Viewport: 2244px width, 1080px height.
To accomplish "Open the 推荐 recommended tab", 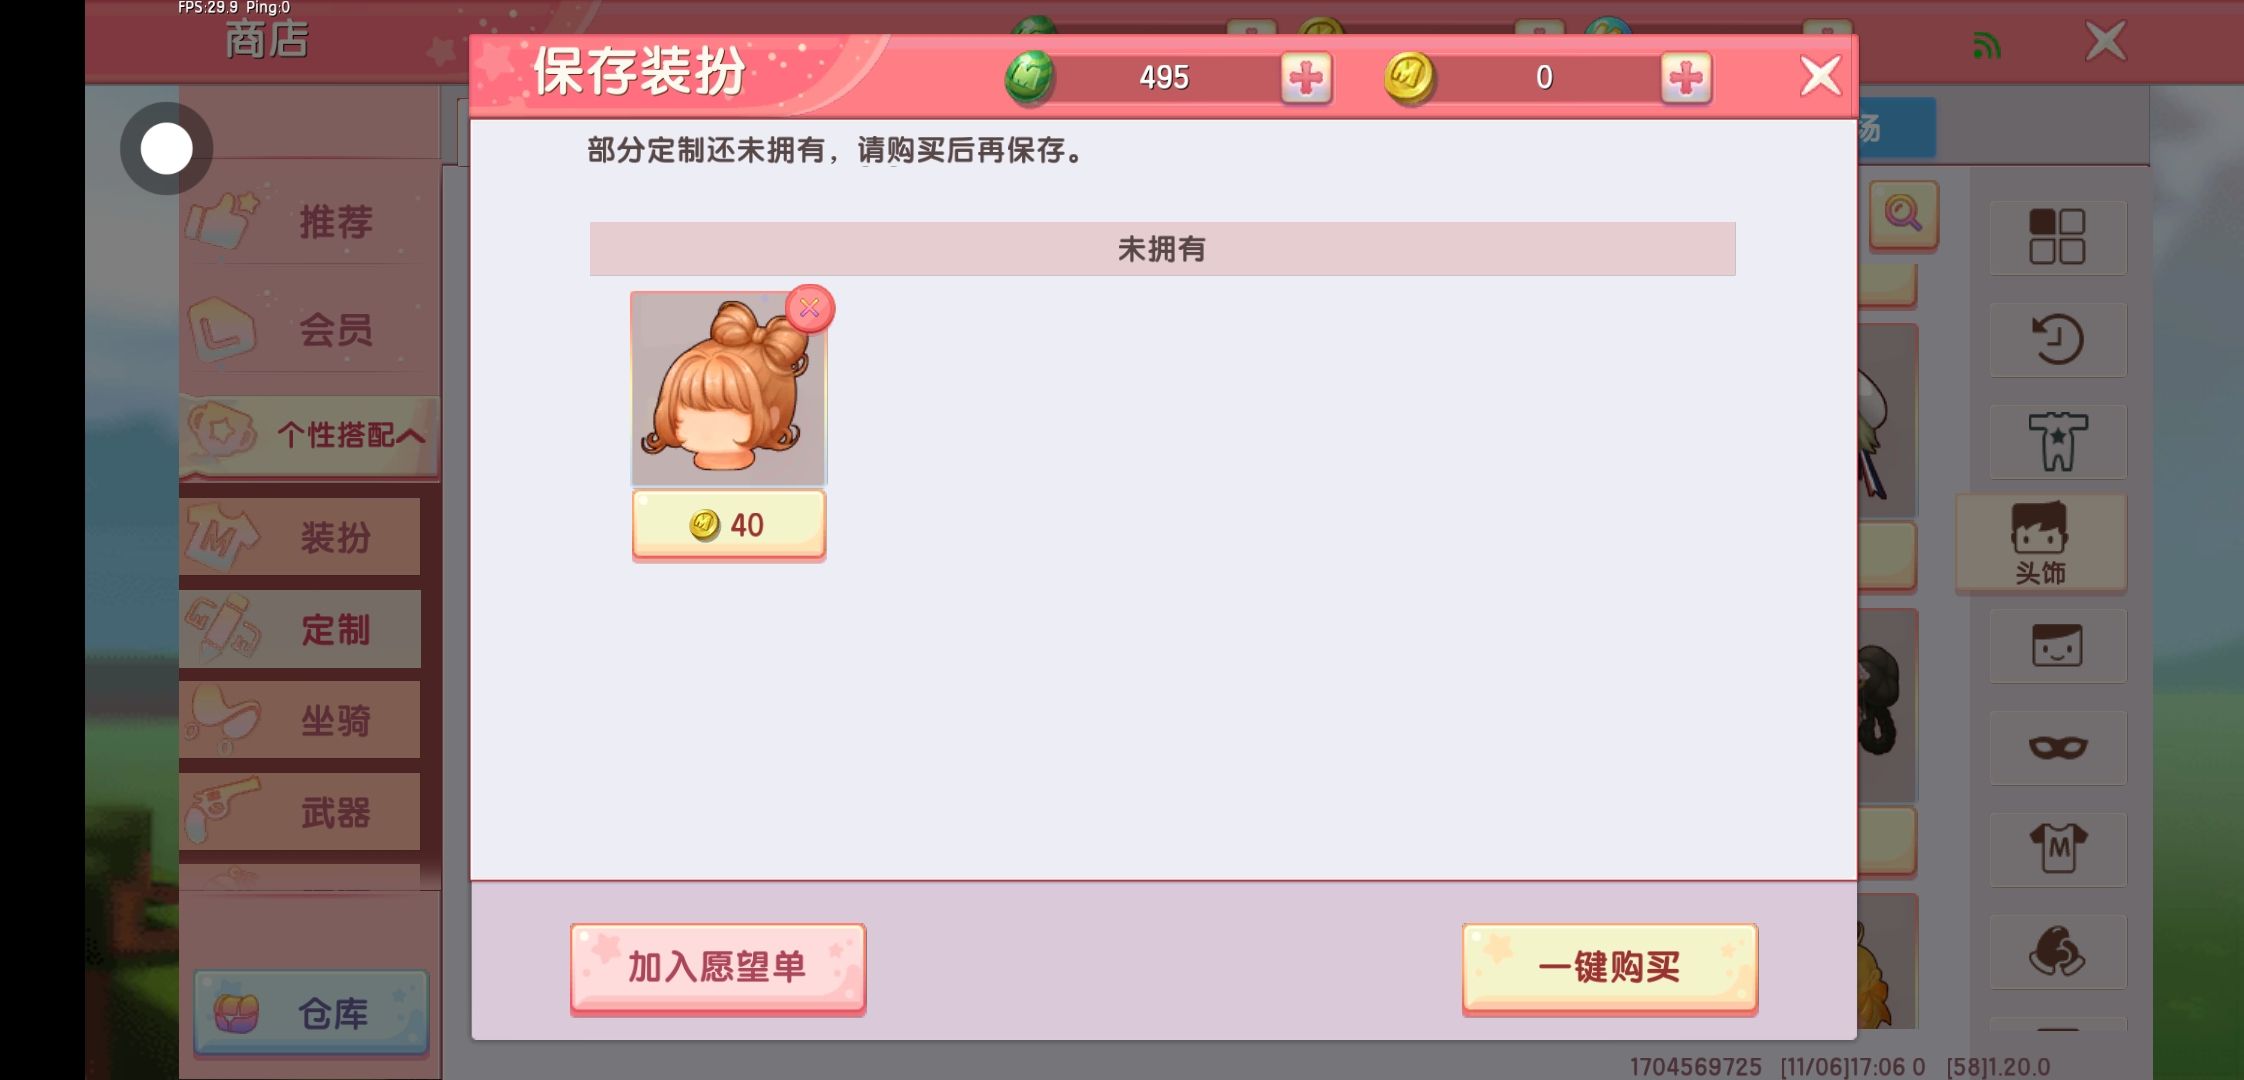I will 309,221.
